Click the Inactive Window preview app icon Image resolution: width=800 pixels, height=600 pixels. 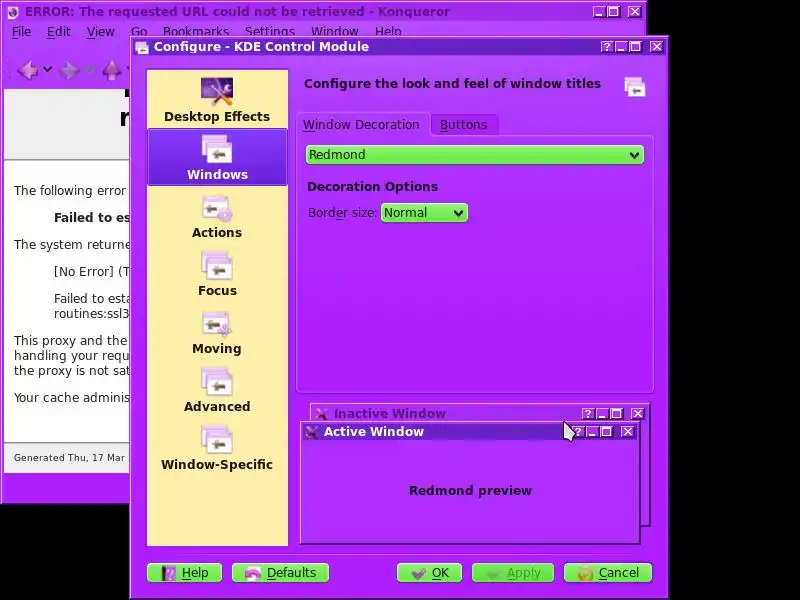pyautogui.click(x=321, y=414)
